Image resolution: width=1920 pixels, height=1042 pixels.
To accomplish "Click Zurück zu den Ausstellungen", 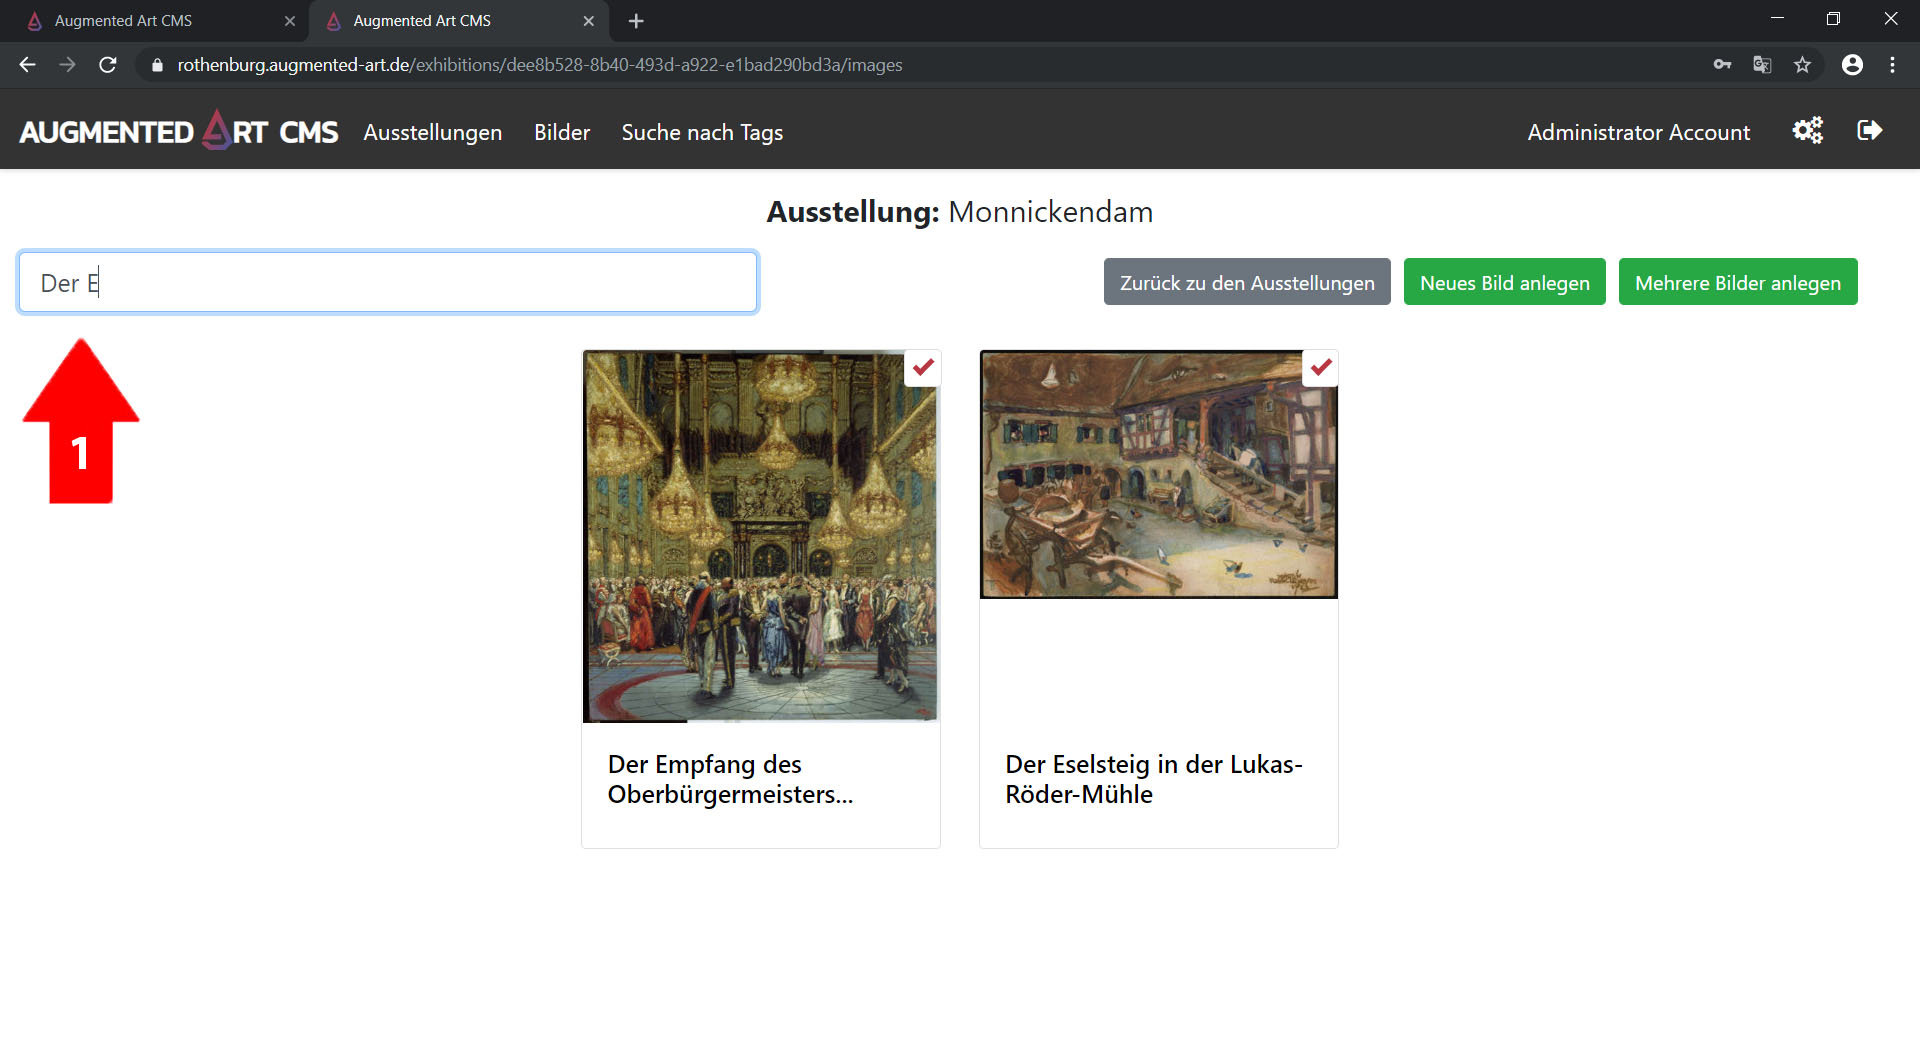I will (1247, 282).
